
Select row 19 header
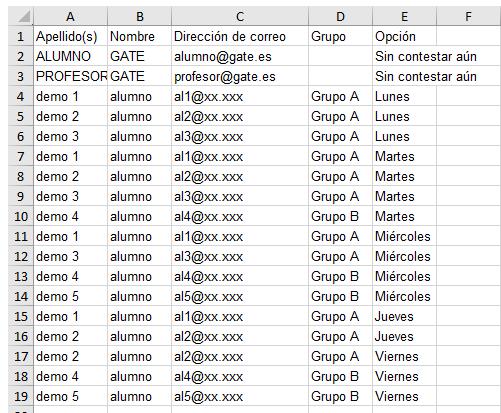[x=21, y=396]
